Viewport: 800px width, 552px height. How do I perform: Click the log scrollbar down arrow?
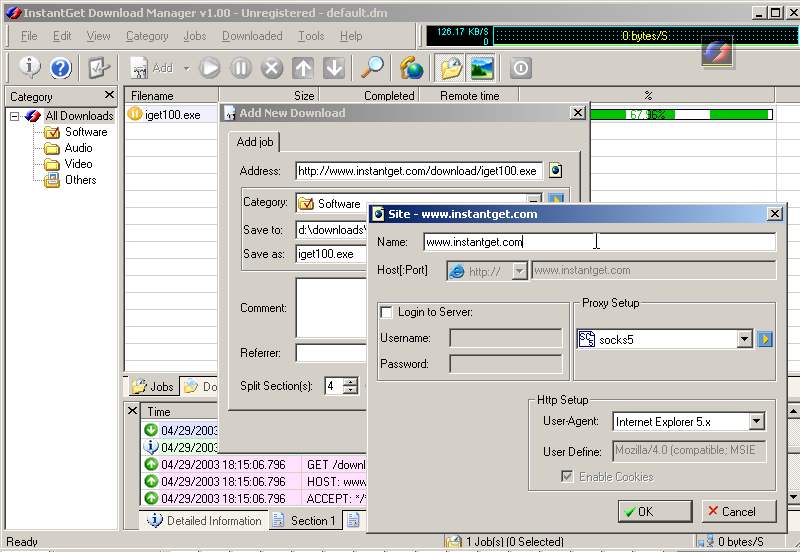click(x=794, y=496)
